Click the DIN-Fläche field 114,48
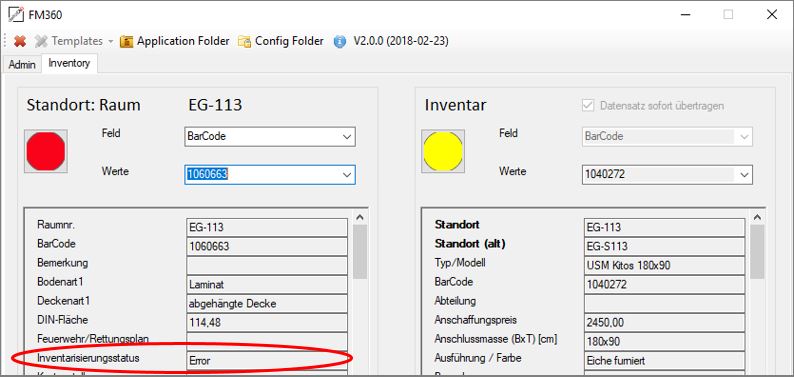Image resolution: width=794 pixels, height=377 pixels. click(x=267, y=322)
